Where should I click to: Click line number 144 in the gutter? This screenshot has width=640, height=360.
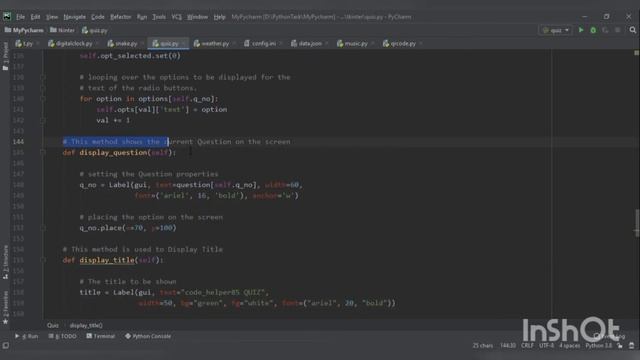tap(18, 142)
